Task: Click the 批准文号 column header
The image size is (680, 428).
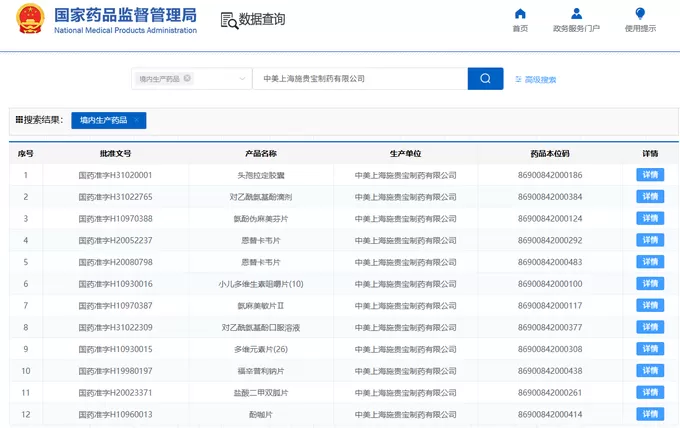Action: [115, 154]
